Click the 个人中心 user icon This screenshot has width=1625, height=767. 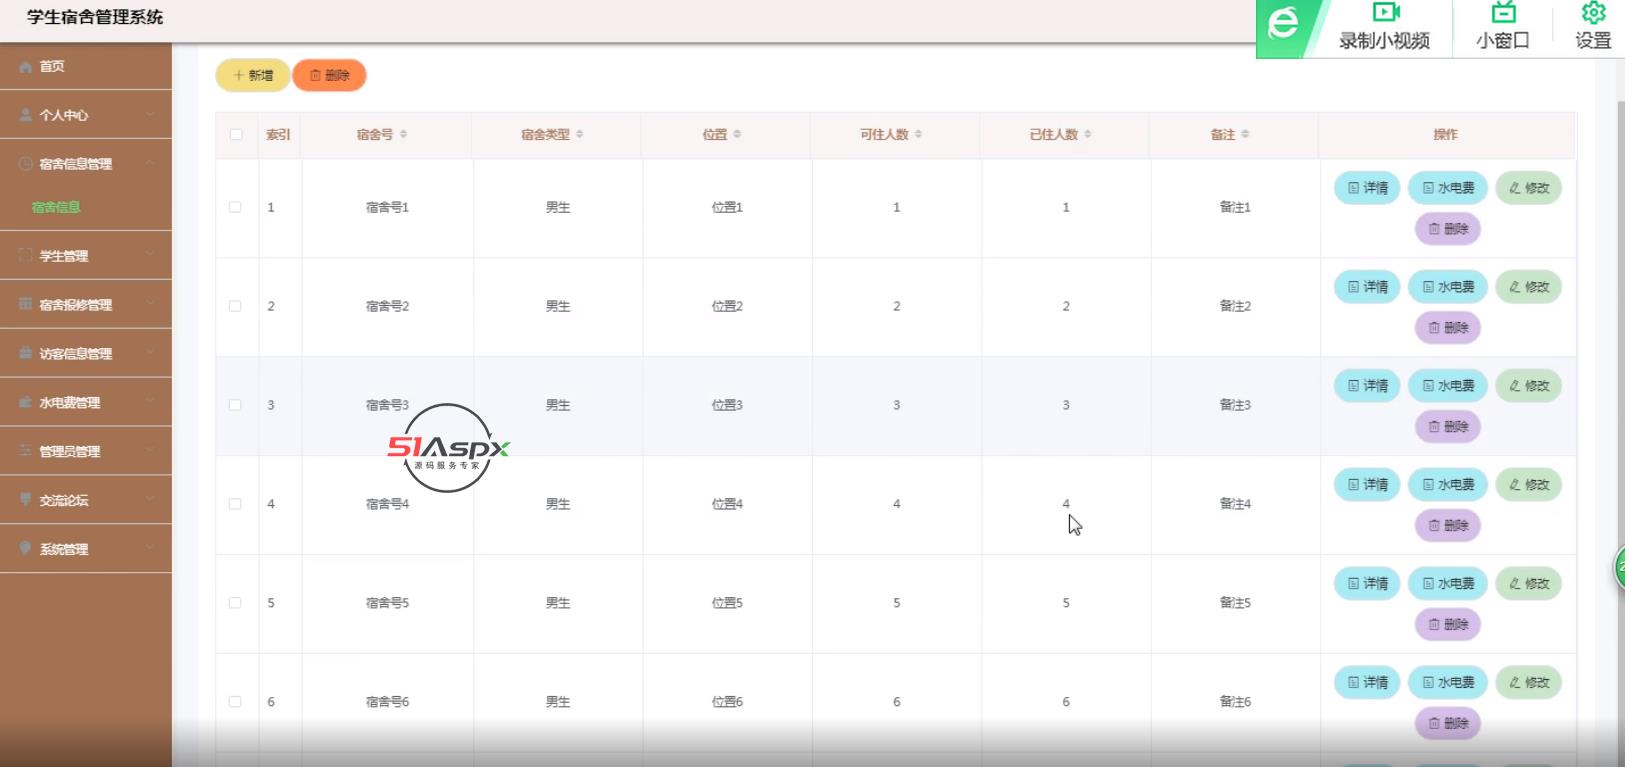26,115
